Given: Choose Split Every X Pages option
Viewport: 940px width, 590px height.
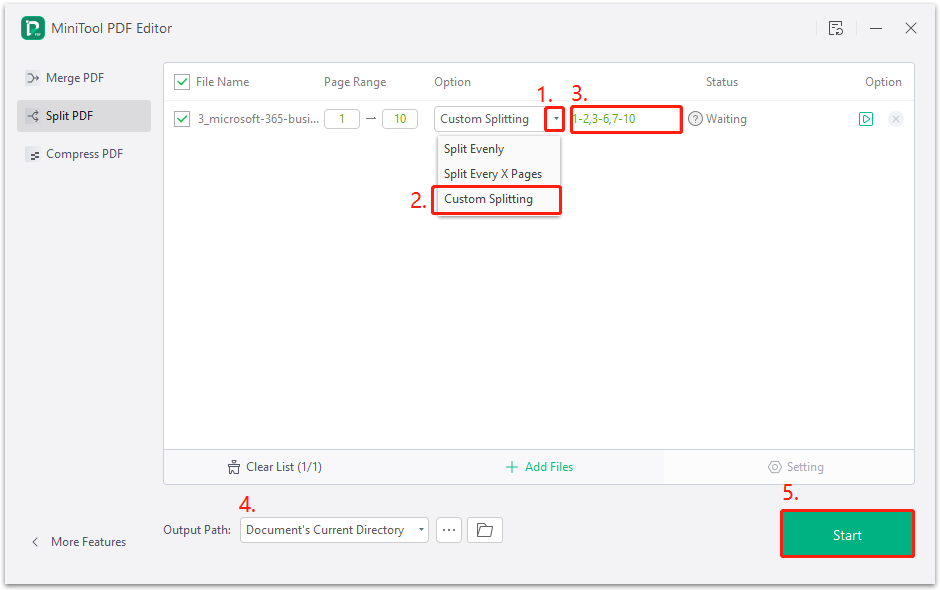Looking at the screenshot, I should pos(493,174).
